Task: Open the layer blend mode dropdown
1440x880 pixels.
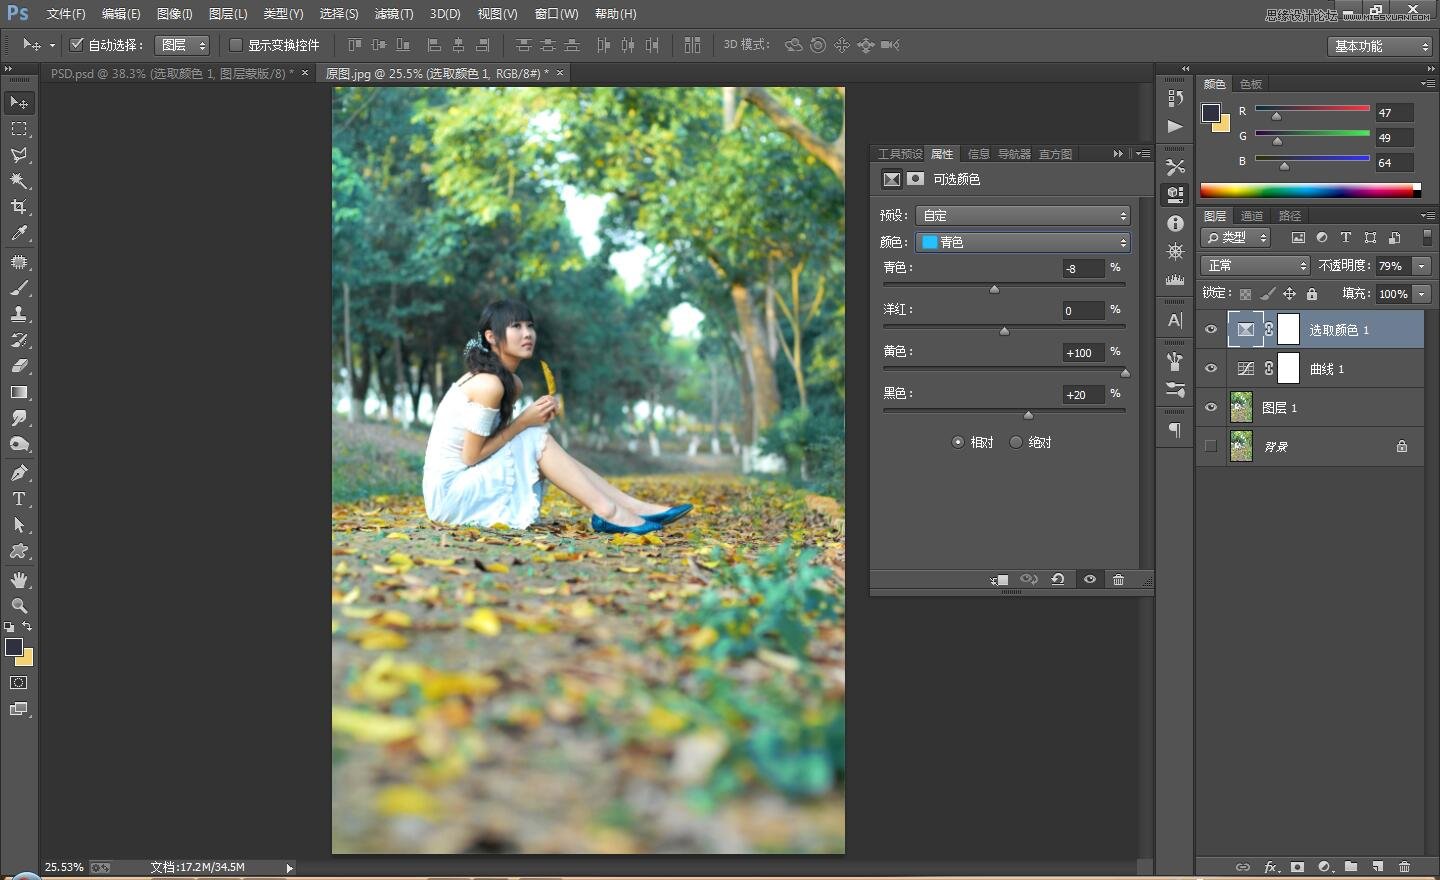Action: [1255, 265]
